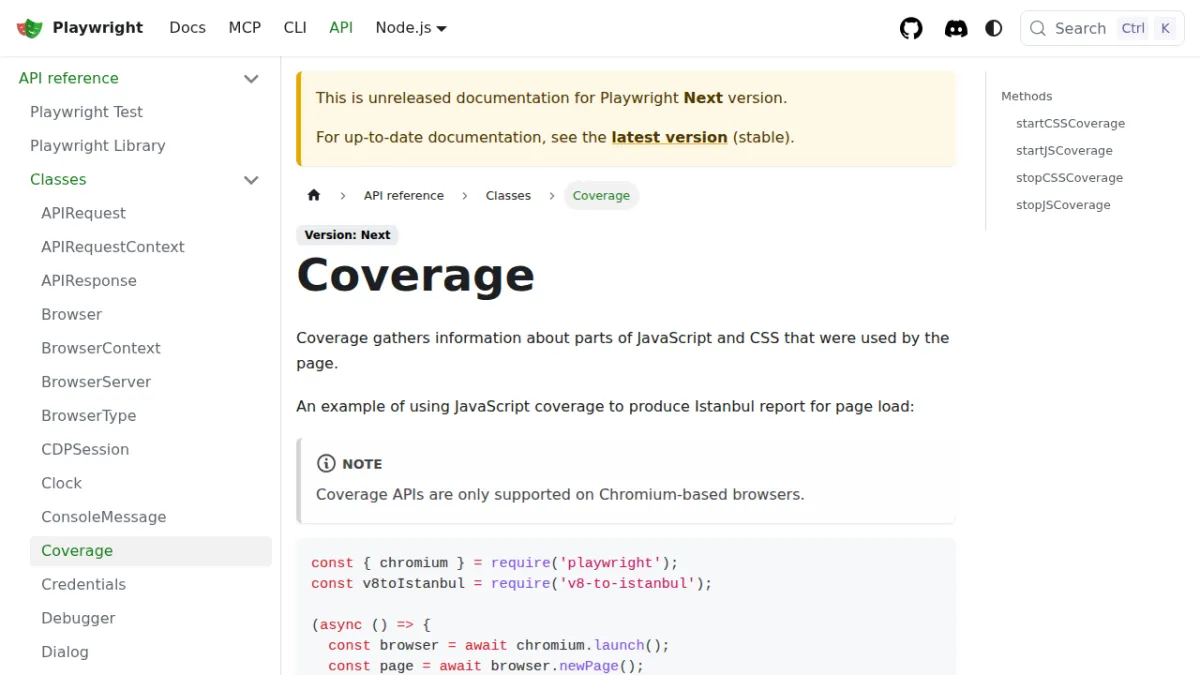The image size is (1200, 675).
Task: Open the Node.js language dropdown
Action: [411, 28]
